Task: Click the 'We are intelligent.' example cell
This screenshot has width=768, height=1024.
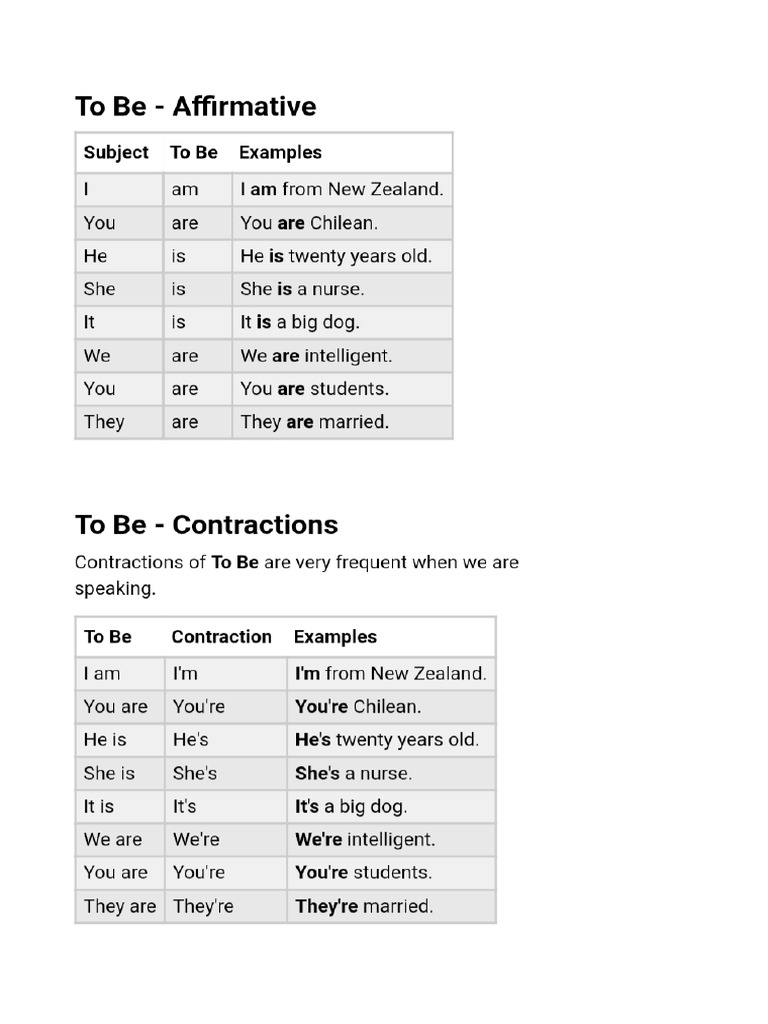Action: [x=342, y=356]
